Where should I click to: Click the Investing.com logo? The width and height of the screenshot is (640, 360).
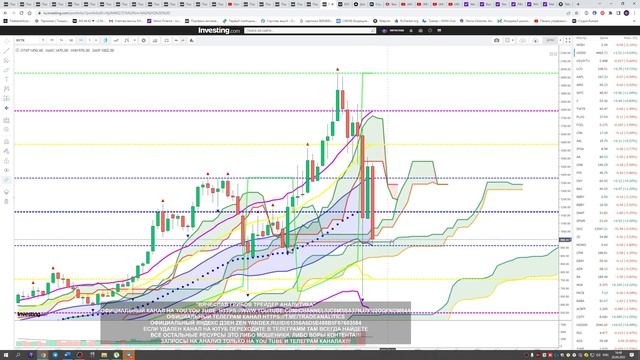[219, 31]
